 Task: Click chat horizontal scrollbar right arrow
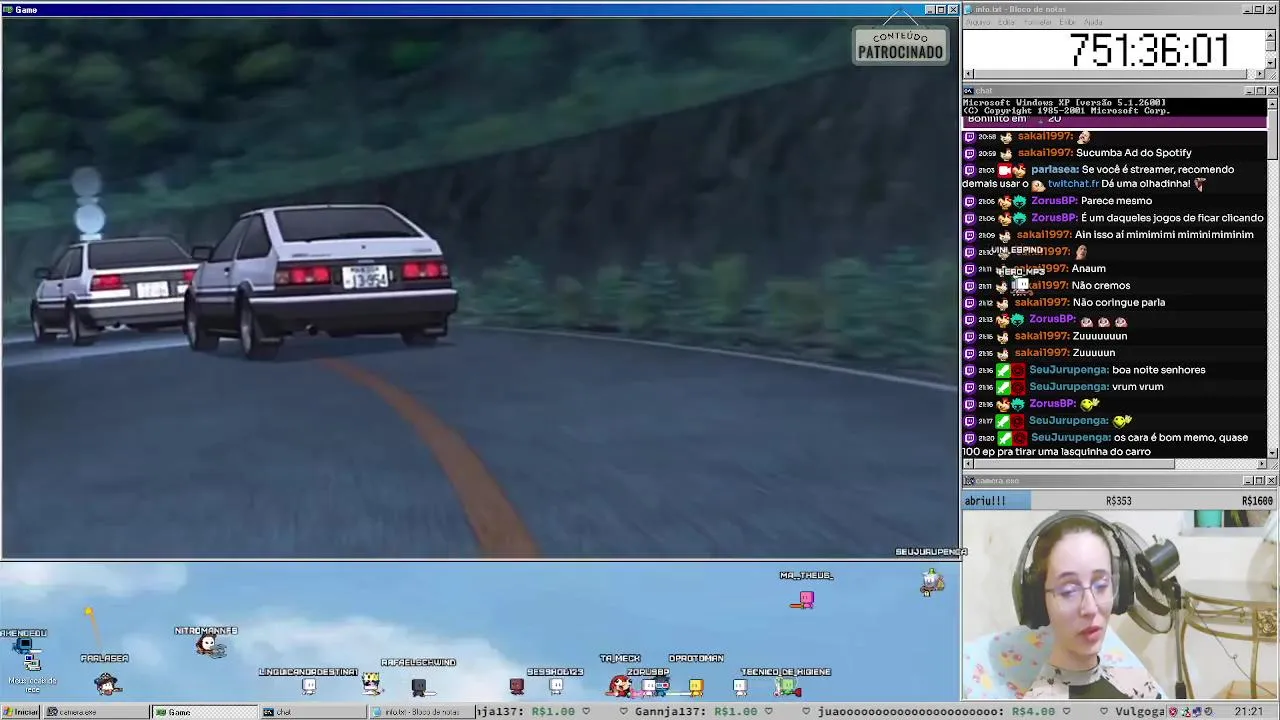coord(1260,464)
